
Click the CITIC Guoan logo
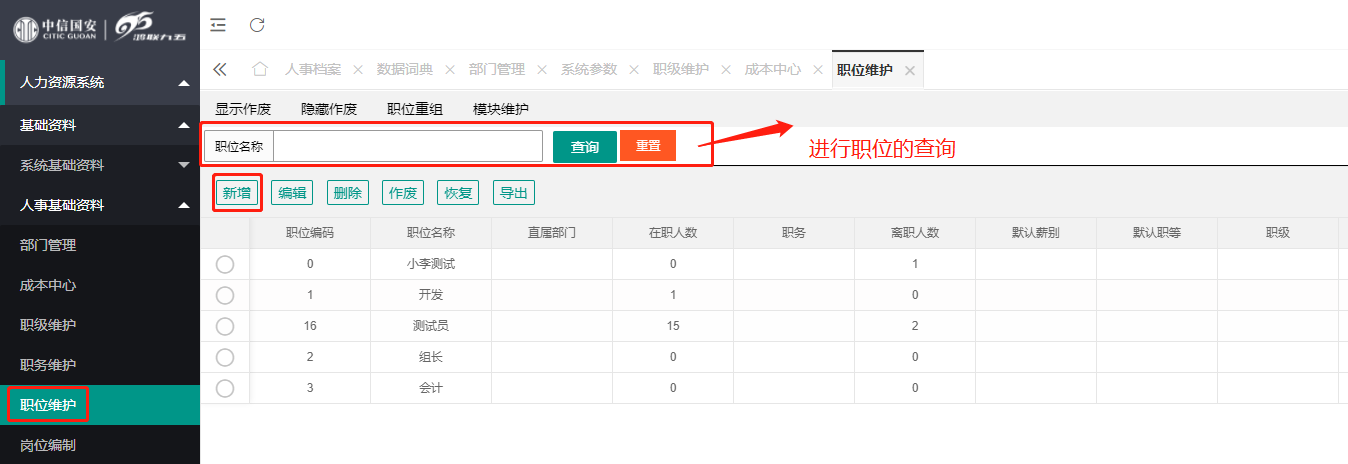pyautogui.click(x=56, y=28)
